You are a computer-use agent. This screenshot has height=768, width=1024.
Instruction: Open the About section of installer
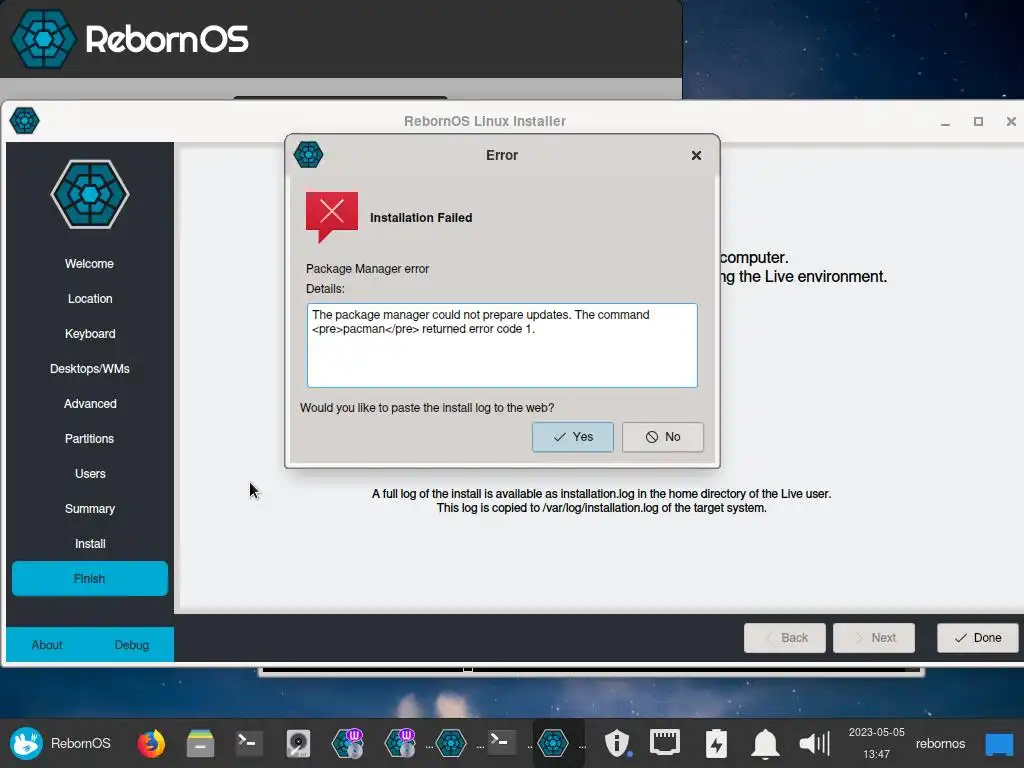(47, 645)
